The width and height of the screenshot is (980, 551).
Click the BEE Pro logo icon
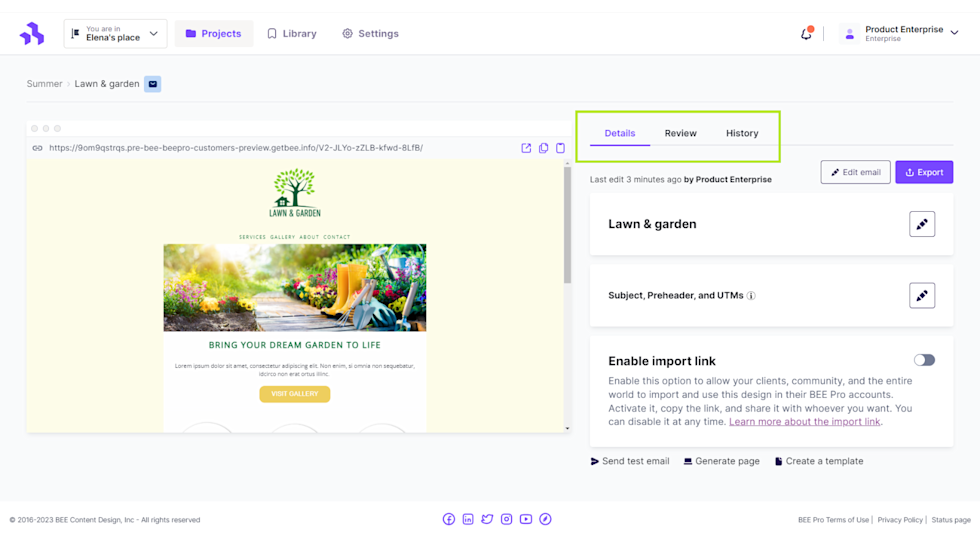(x=32, y=34)
